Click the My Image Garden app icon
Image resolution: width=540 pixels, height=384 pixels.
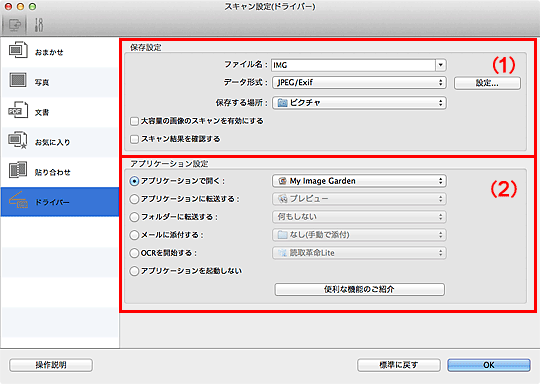coord(282,181)
